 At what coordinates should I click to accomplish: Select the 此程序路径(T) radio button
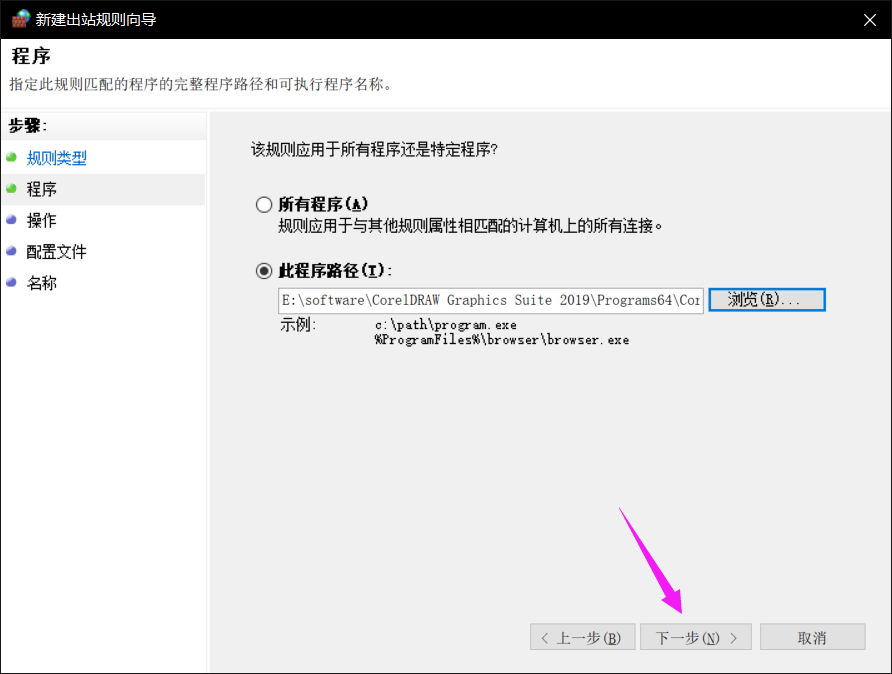click(x=263, y=271)
